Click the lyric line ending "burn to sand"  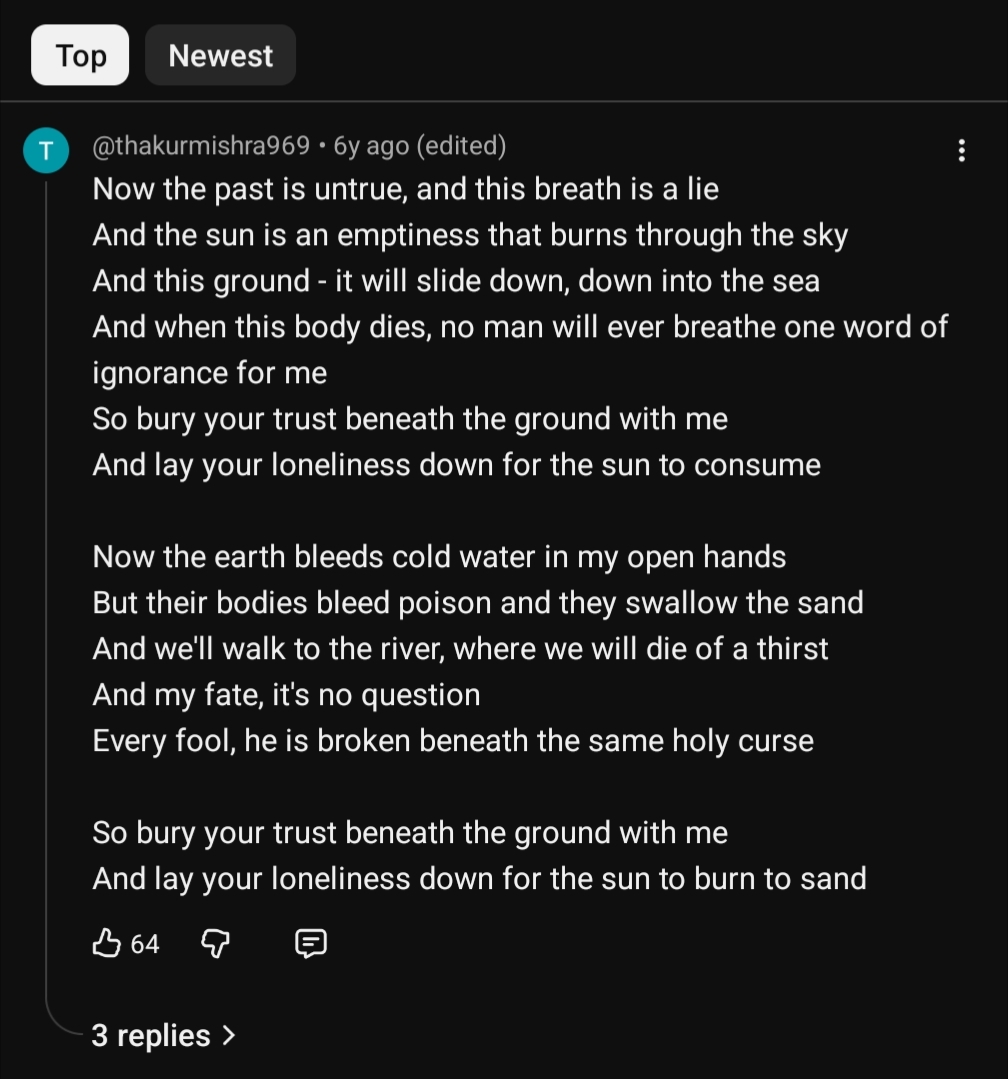point(479,879)
